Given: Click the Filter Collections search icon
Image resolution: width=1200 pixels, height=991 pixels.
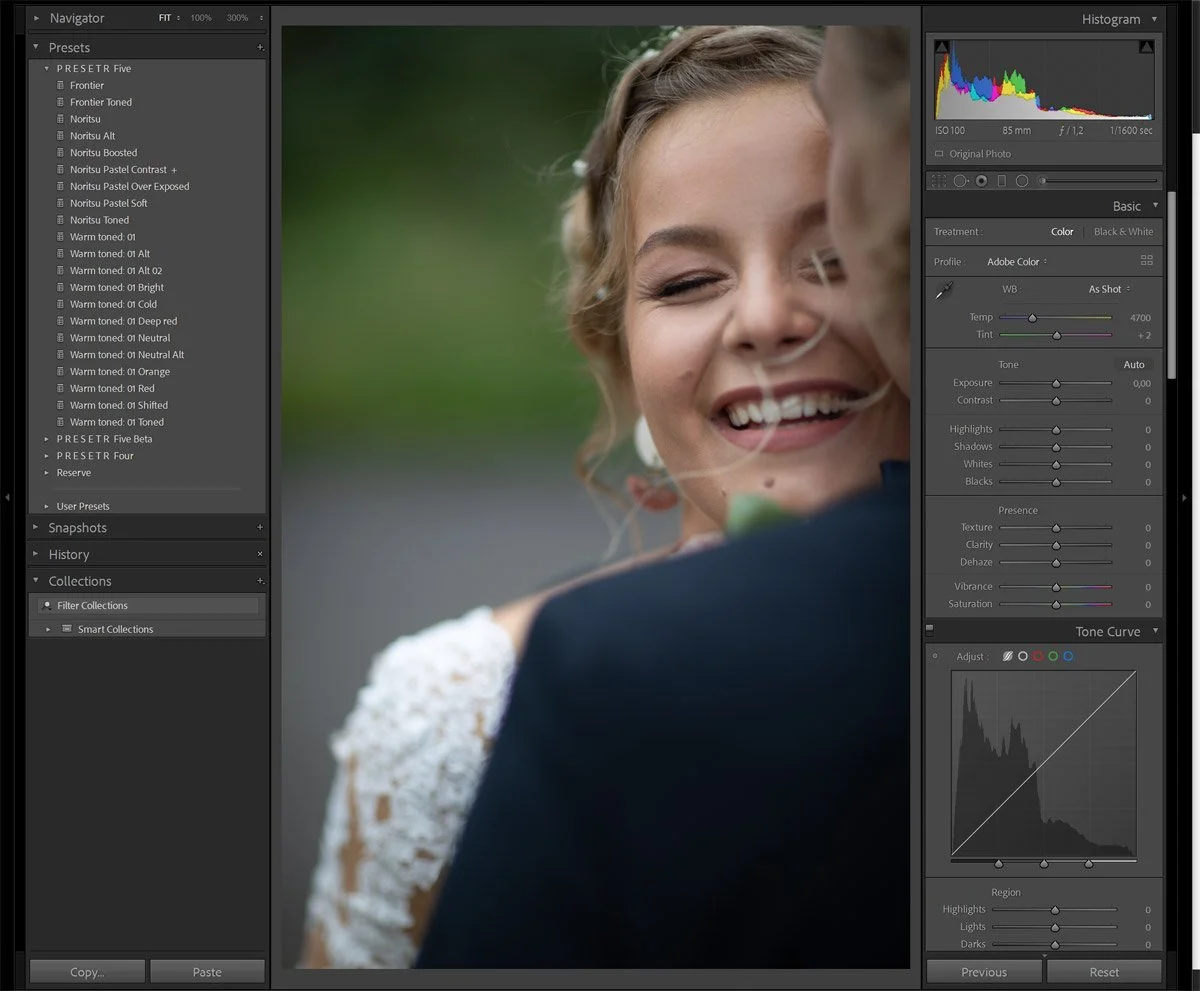Looking at the screenshot, I should (47, 605).
